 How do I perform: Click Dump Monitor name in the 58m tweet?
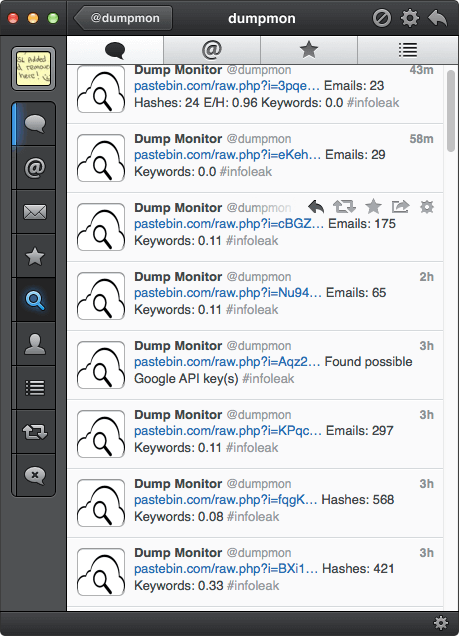tap(178, 139)
